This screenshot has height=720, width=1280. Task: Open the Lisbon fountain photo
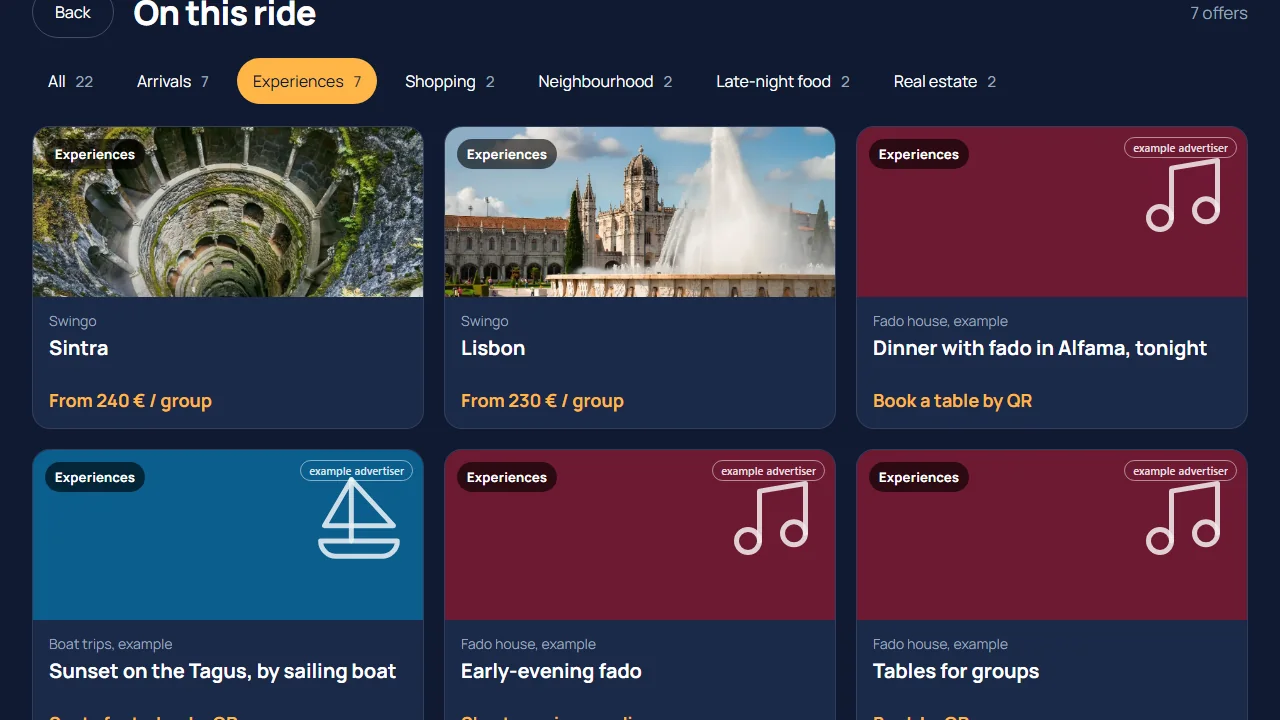point(640,212)
